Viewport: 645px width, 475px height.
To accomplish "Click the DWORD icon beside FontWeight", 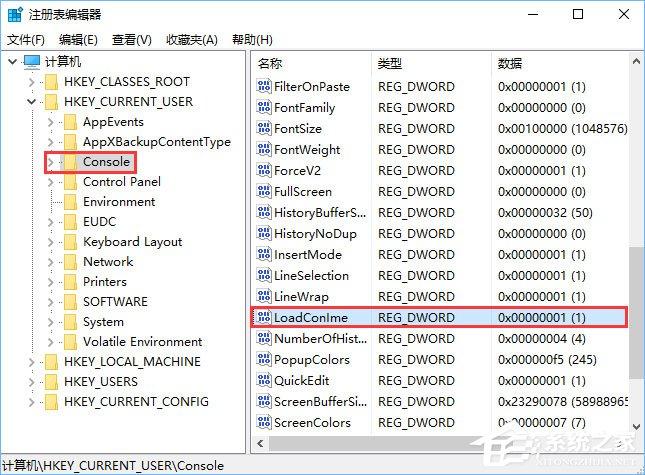I will 264,149.
